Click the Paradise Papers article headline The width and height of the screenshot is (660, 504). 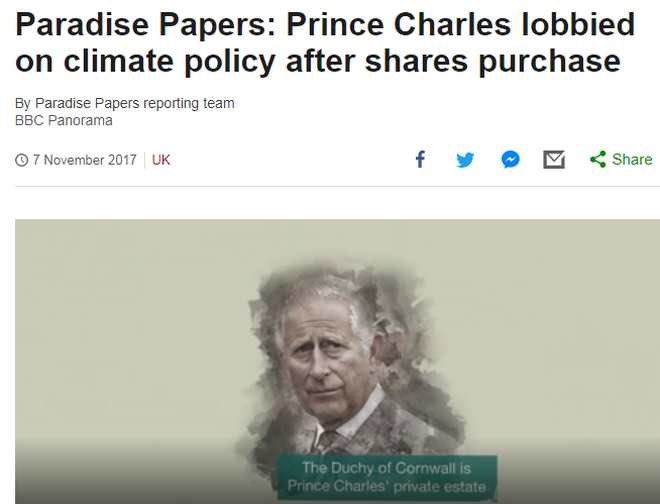tap(325, 43)
